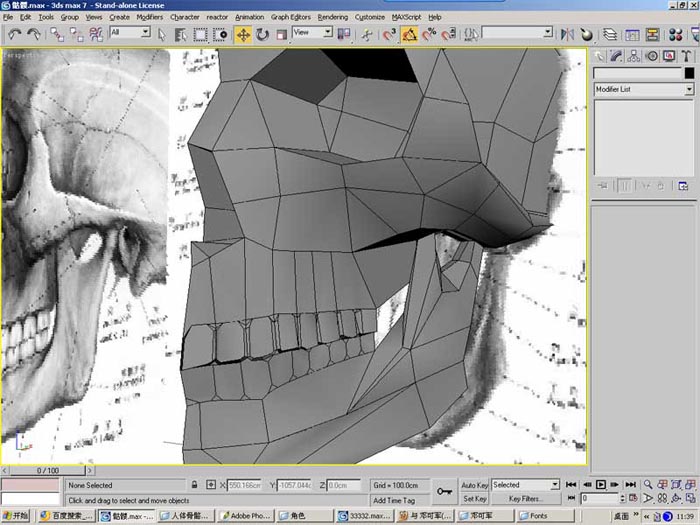Click the Set Keys key-icon button

coord(444,492)
